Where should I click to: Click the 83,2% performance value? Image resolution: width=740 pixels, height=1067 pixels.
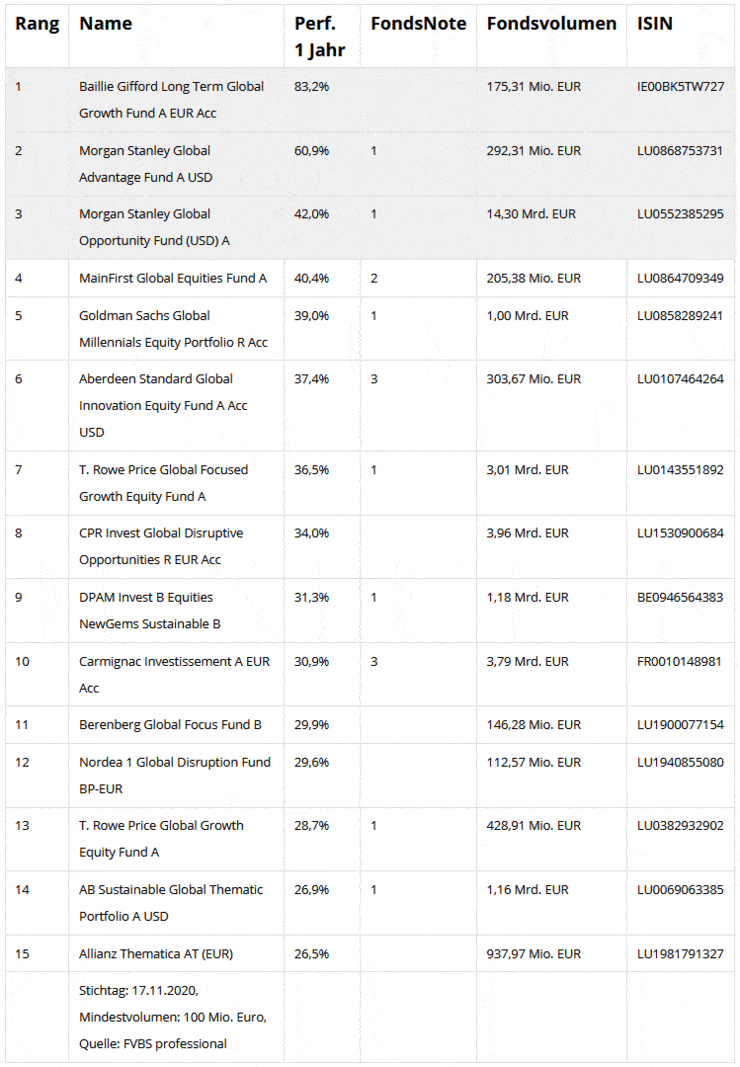(x=312, y=87)
